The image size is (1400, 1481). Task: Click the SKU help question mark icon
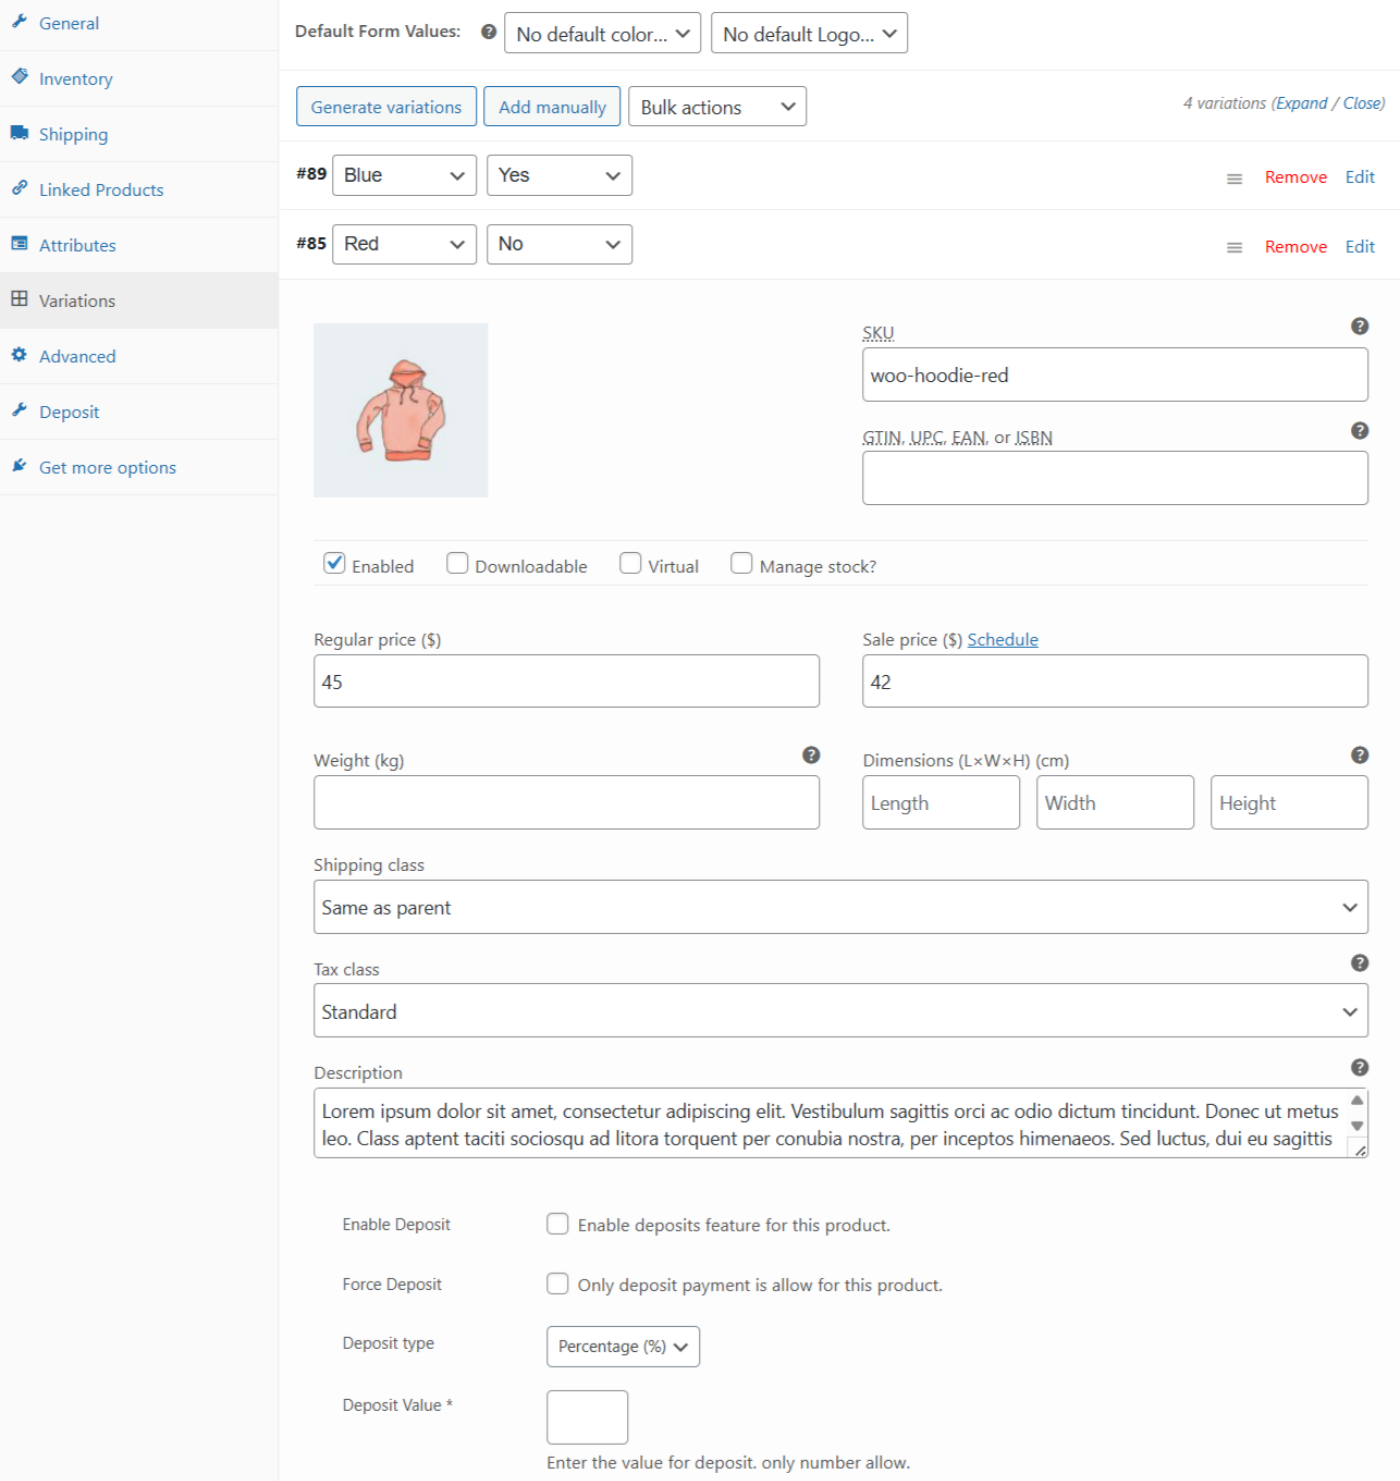tap(1359, 328)
